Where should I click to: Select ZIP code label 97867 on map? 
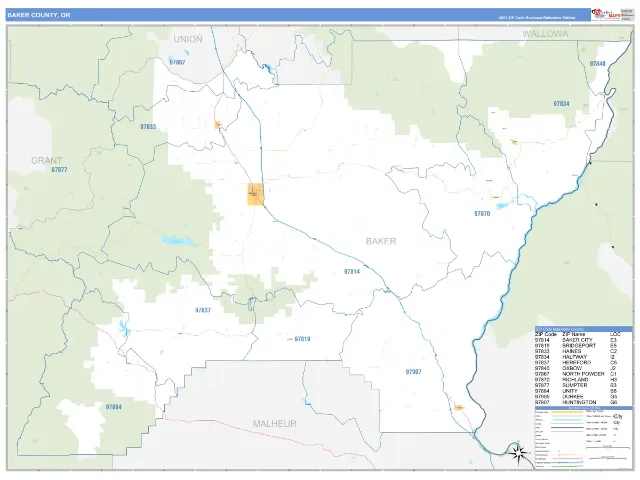tap(177, 62)
